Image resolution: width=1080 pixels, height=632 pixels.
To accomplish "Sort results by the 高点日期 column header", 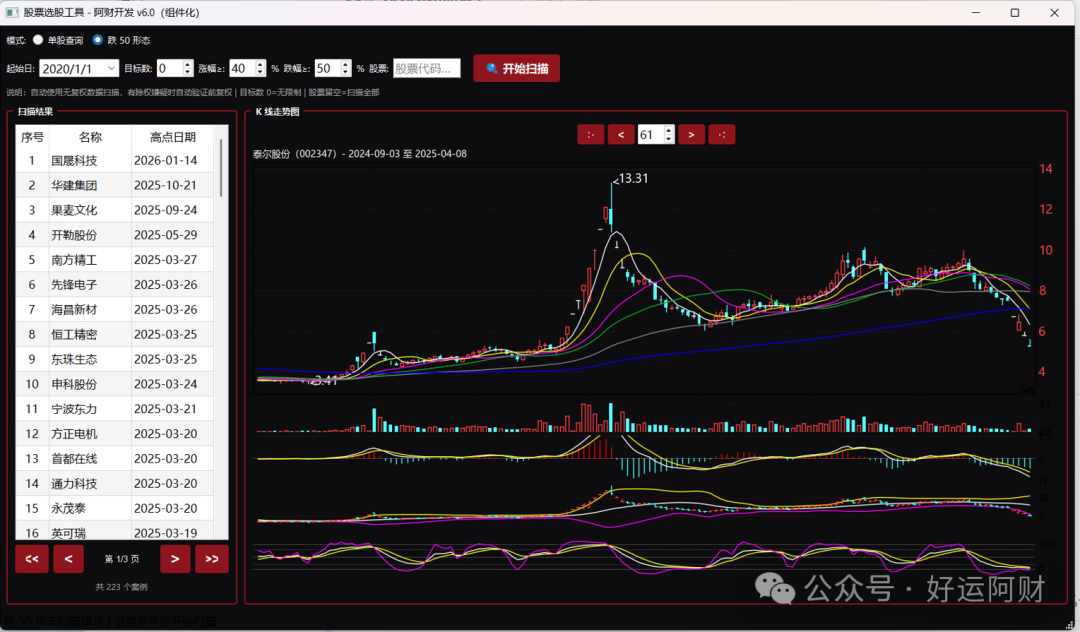I will [x=172, y=137].
